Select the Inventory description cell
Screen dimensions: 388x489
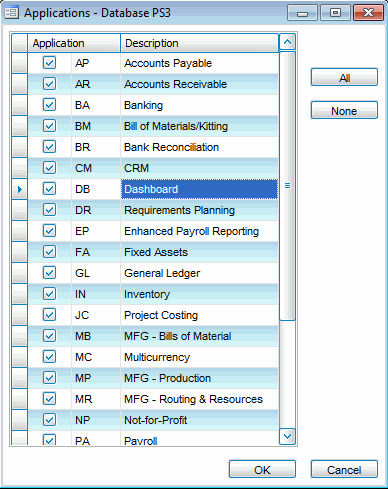[x=199, y=294]
